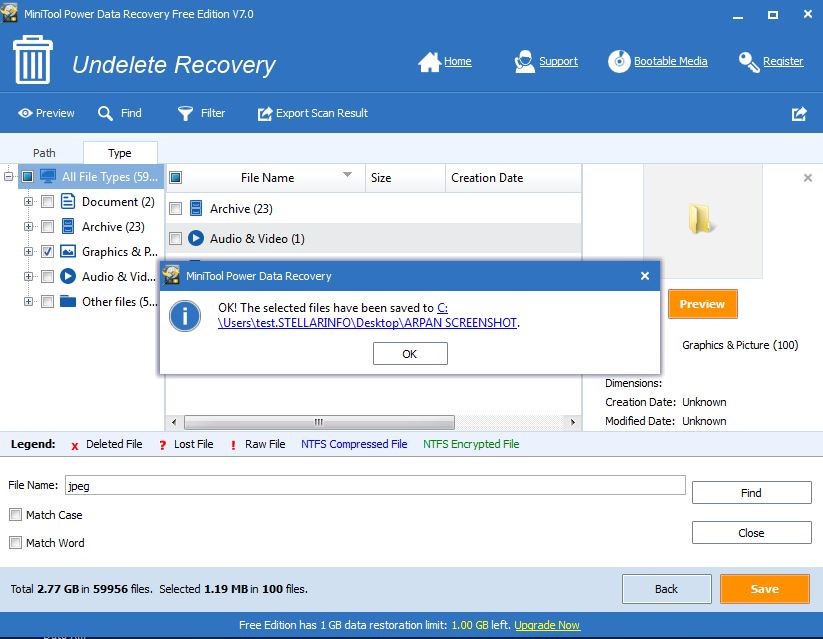
Task: Expand the Graphics & P... tree node
Action: (28, 252)
